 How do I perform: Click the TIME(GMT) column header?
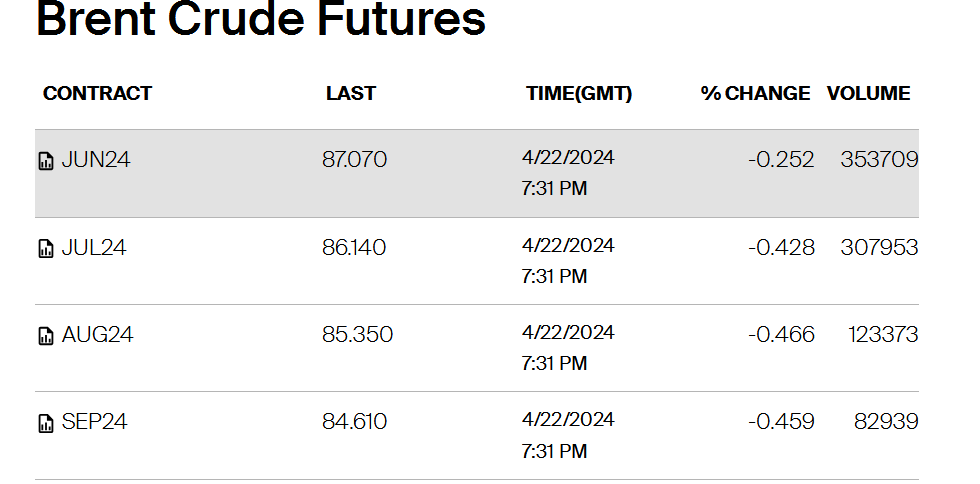[x=579, y=93]
